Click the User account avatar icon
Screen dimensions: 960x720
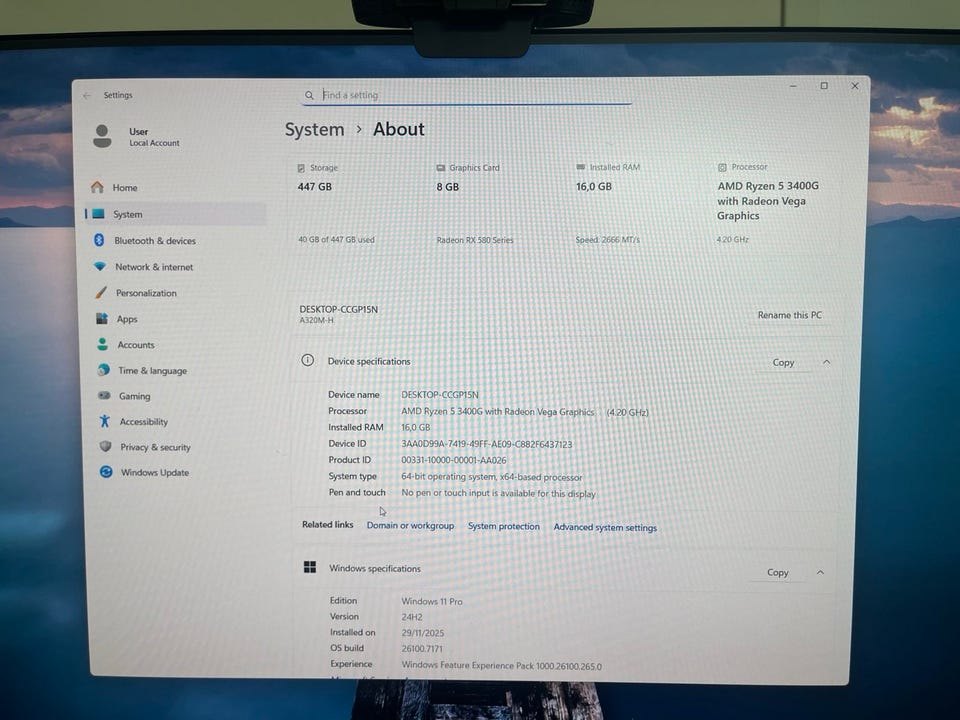click(102, 136)
